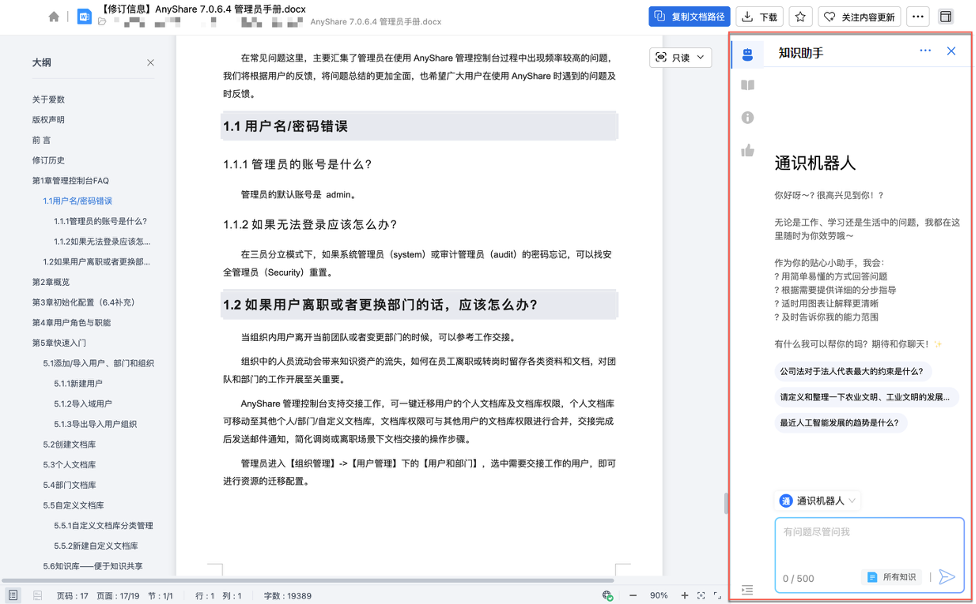Choose suggestion 最近人工智能发展的趋势是什么?
Viewport: 976px width, 604px height.
pos(840,423)
